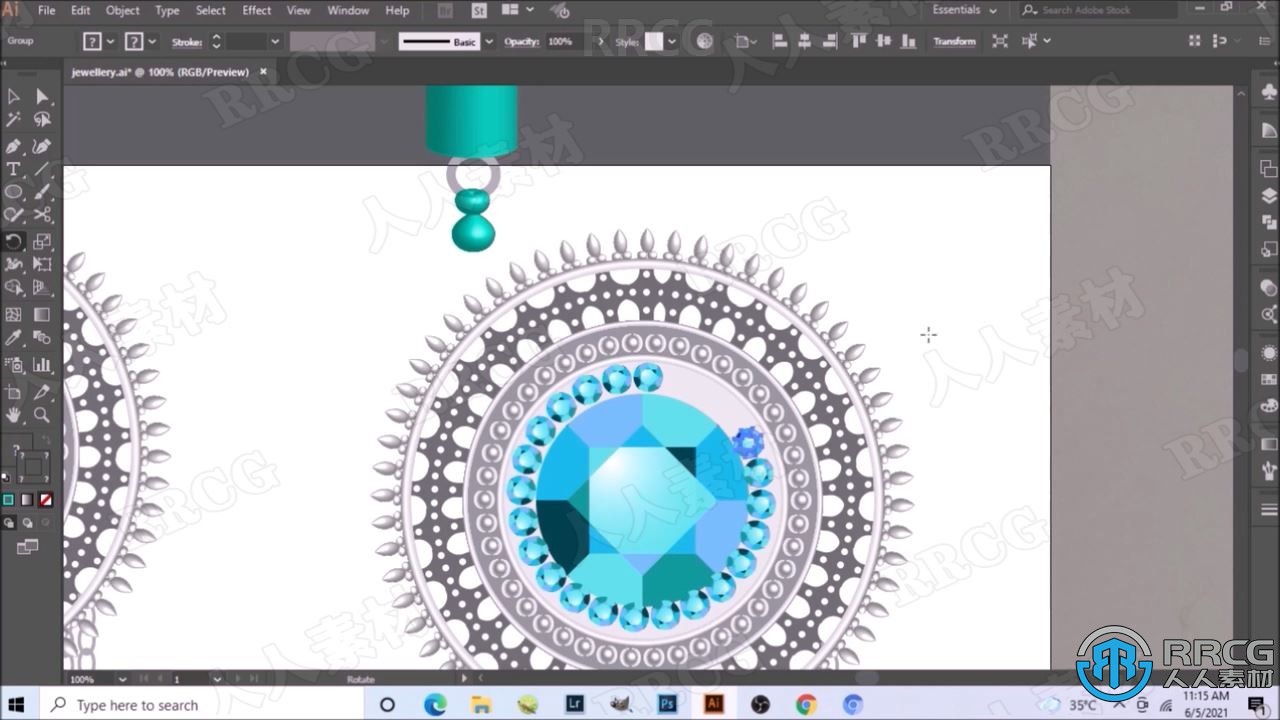Select the Scissors tool
This screenshot has height=720, width=1280.
click(42, 216)
